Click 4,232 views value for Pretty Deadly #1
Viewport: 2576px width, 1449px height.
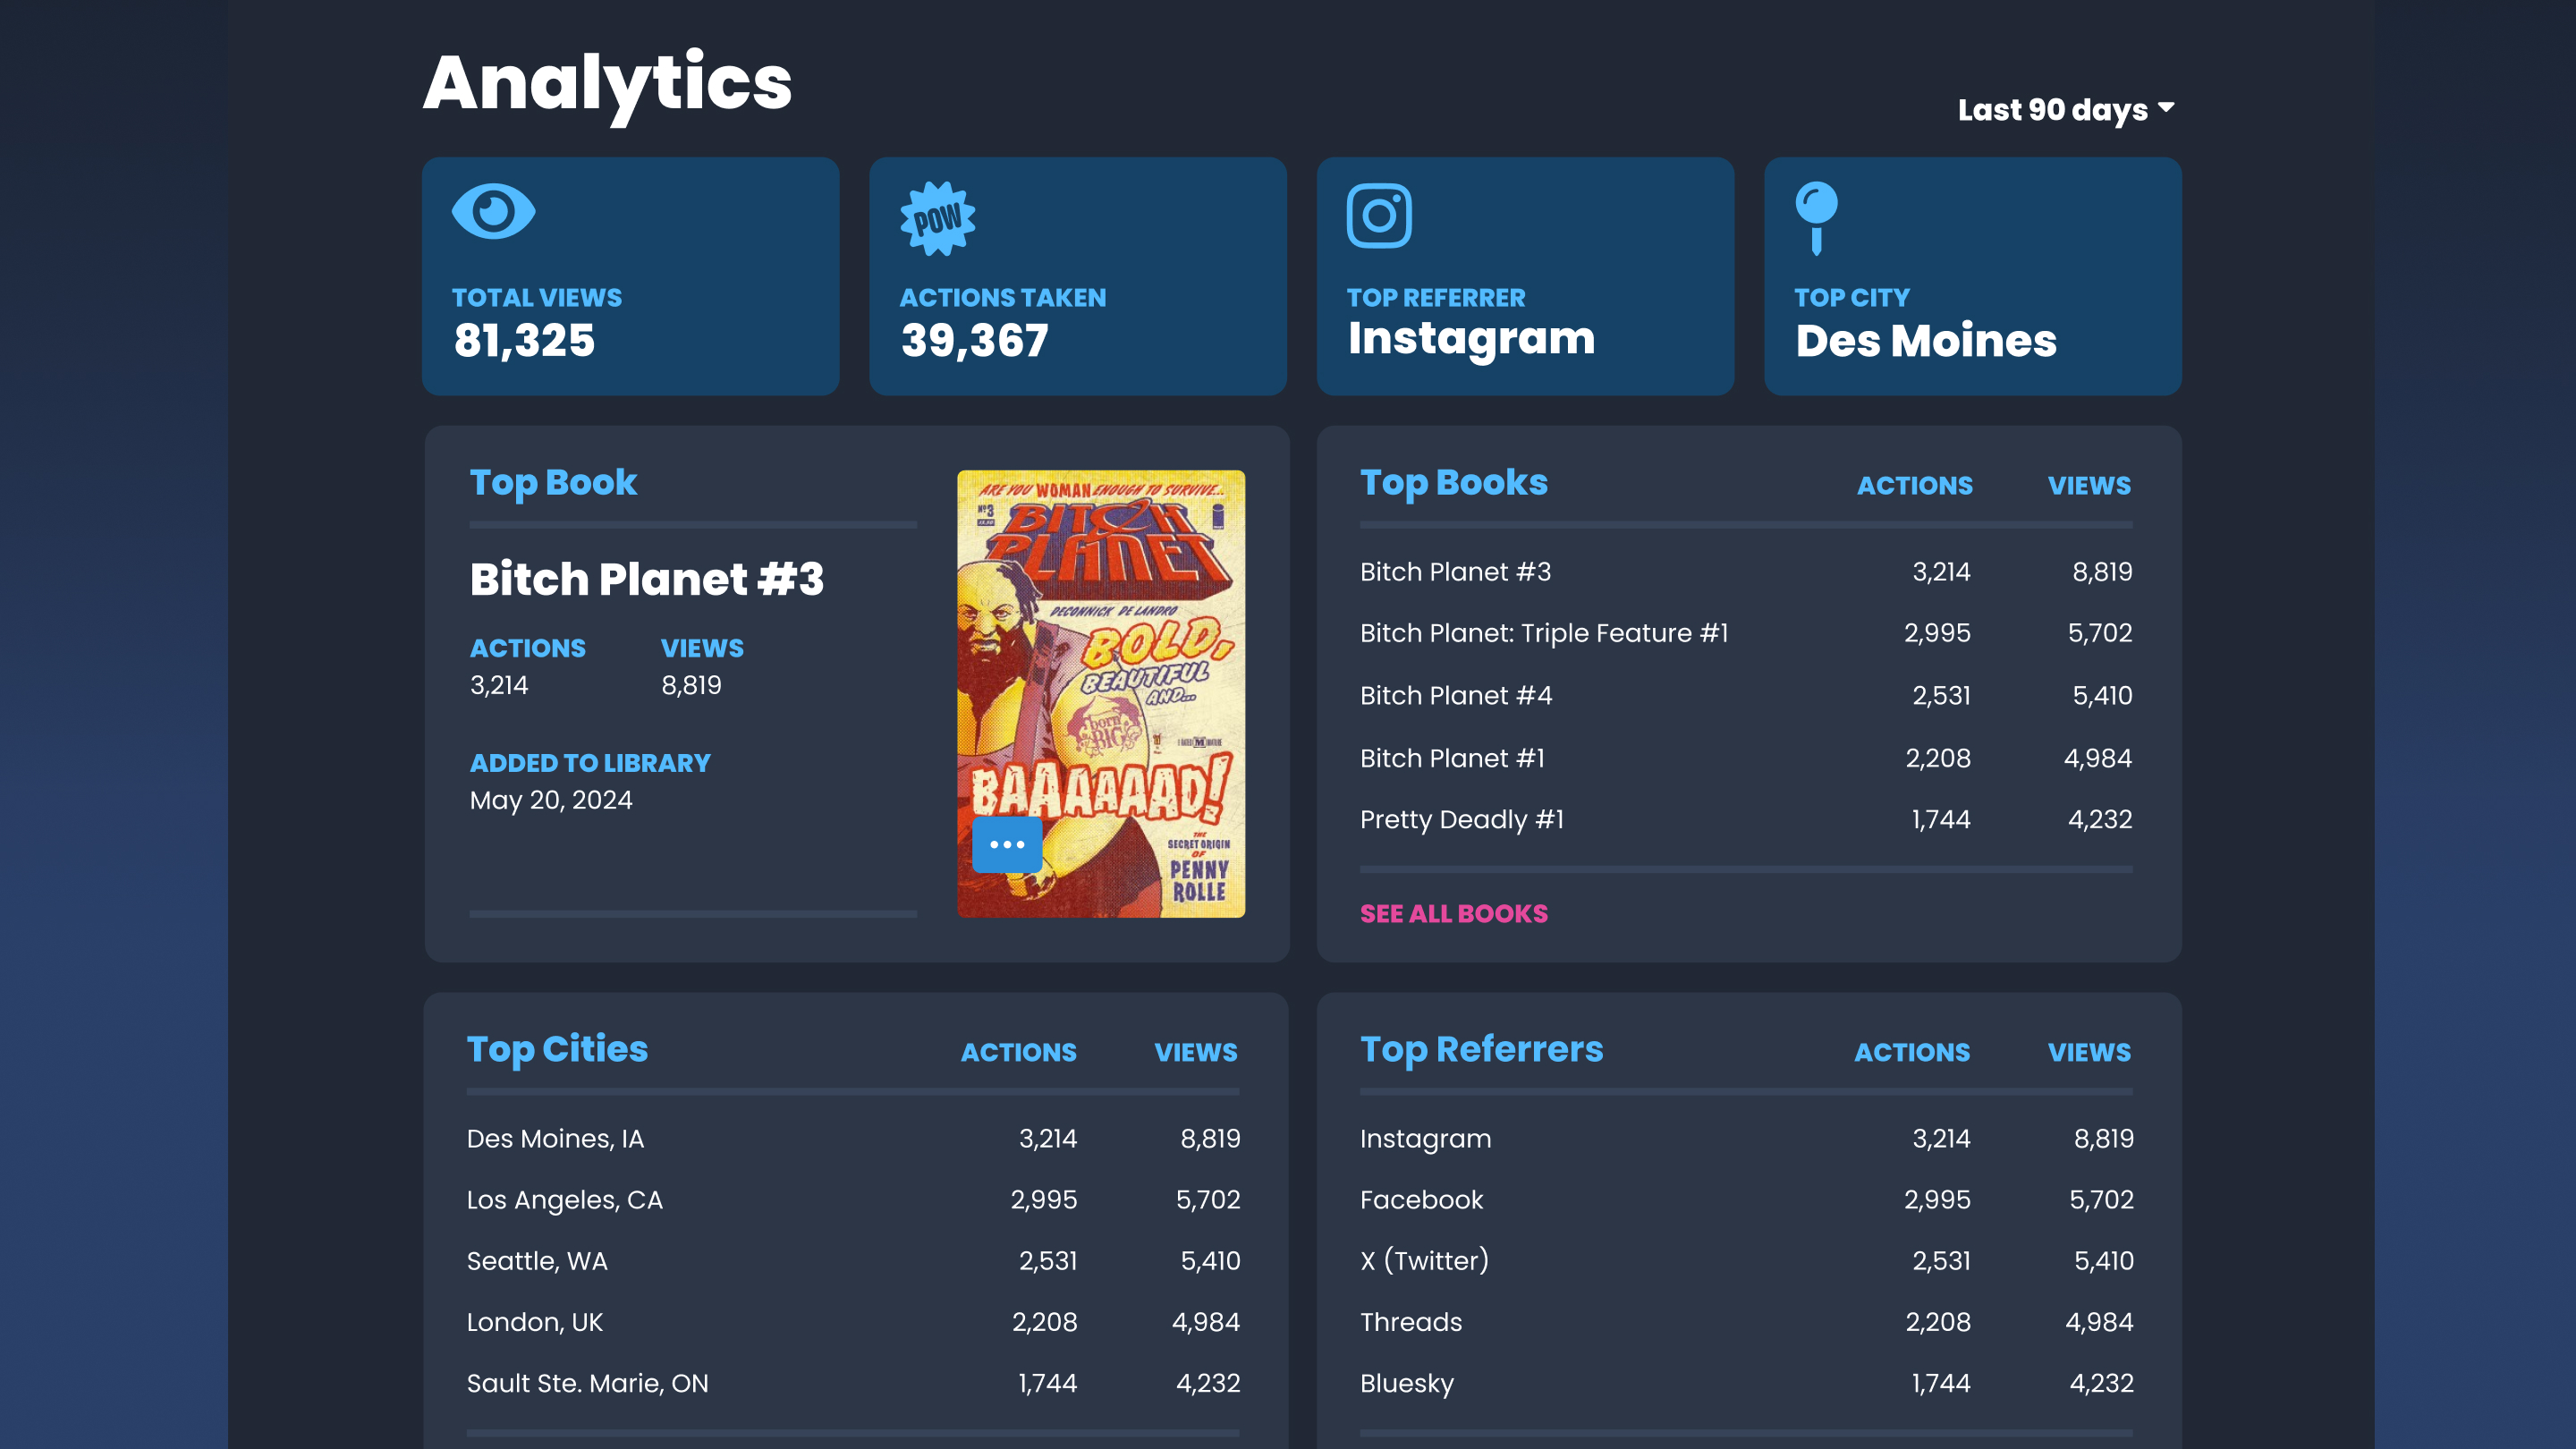(x=2100, y=820)
